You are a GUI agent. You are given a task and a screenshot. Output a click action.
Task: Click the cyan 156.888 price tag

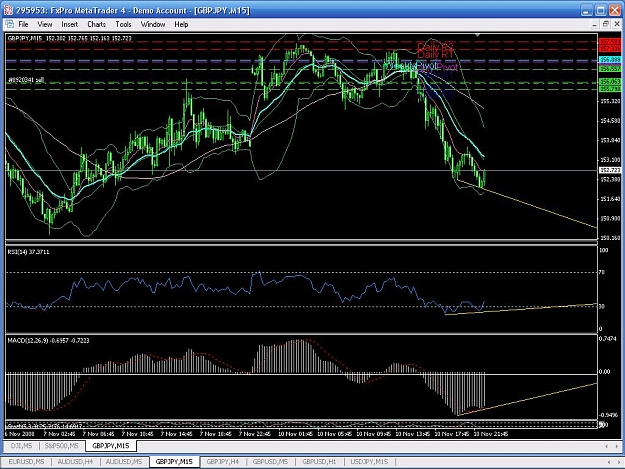[609, 59]
